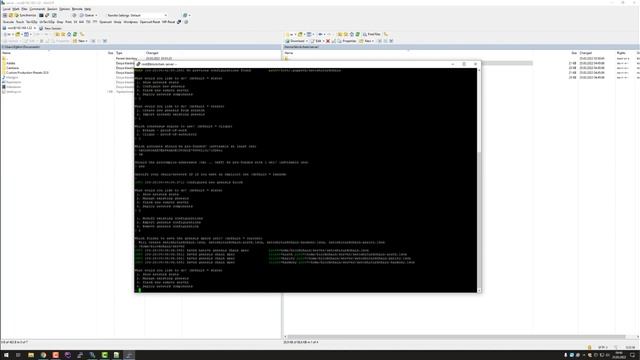Open the Options menu
The image size is (640, 360).
pos(64,9)
